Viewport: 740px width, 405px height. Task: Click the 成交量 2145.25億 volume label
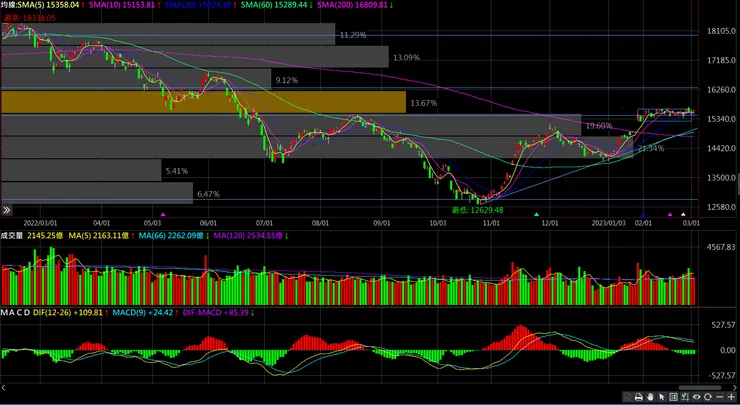pyautogui.click(x=32, y=235)
